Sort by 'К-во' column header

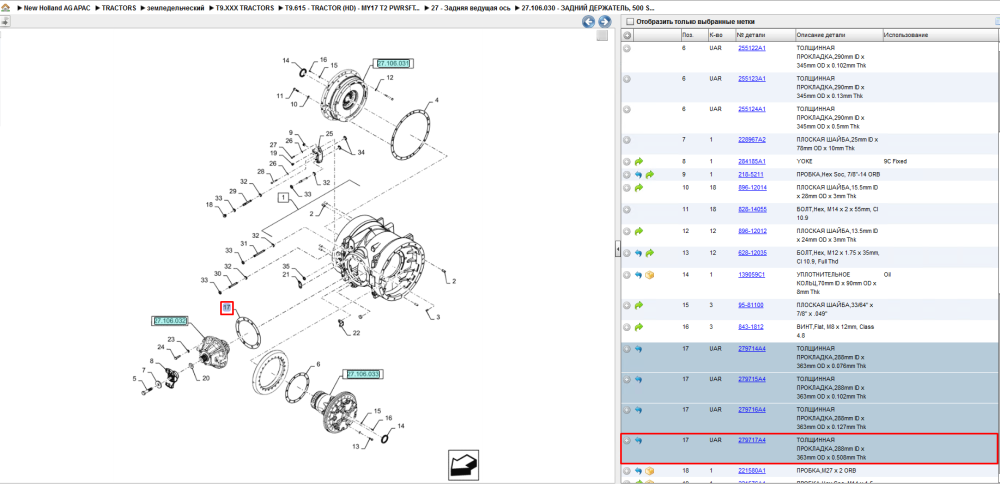click(x=715, y=35)
